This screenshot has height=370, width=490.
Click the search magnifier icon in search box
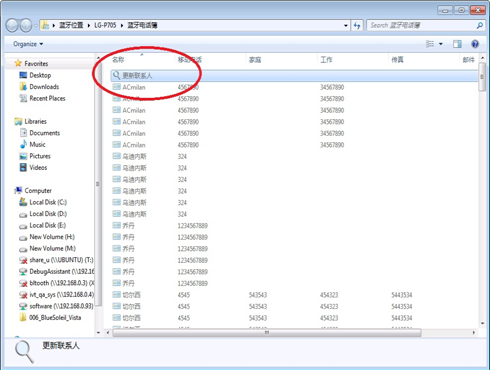[x=480, y=25]
